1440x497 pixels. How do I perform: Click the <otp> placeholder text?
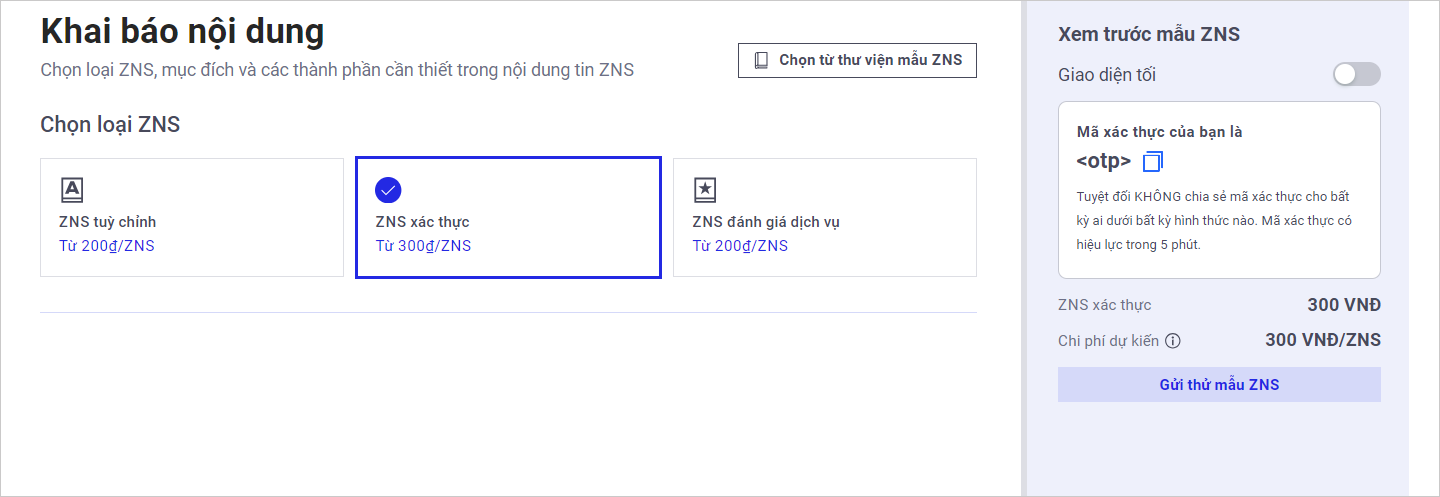tap(1104, 161)
